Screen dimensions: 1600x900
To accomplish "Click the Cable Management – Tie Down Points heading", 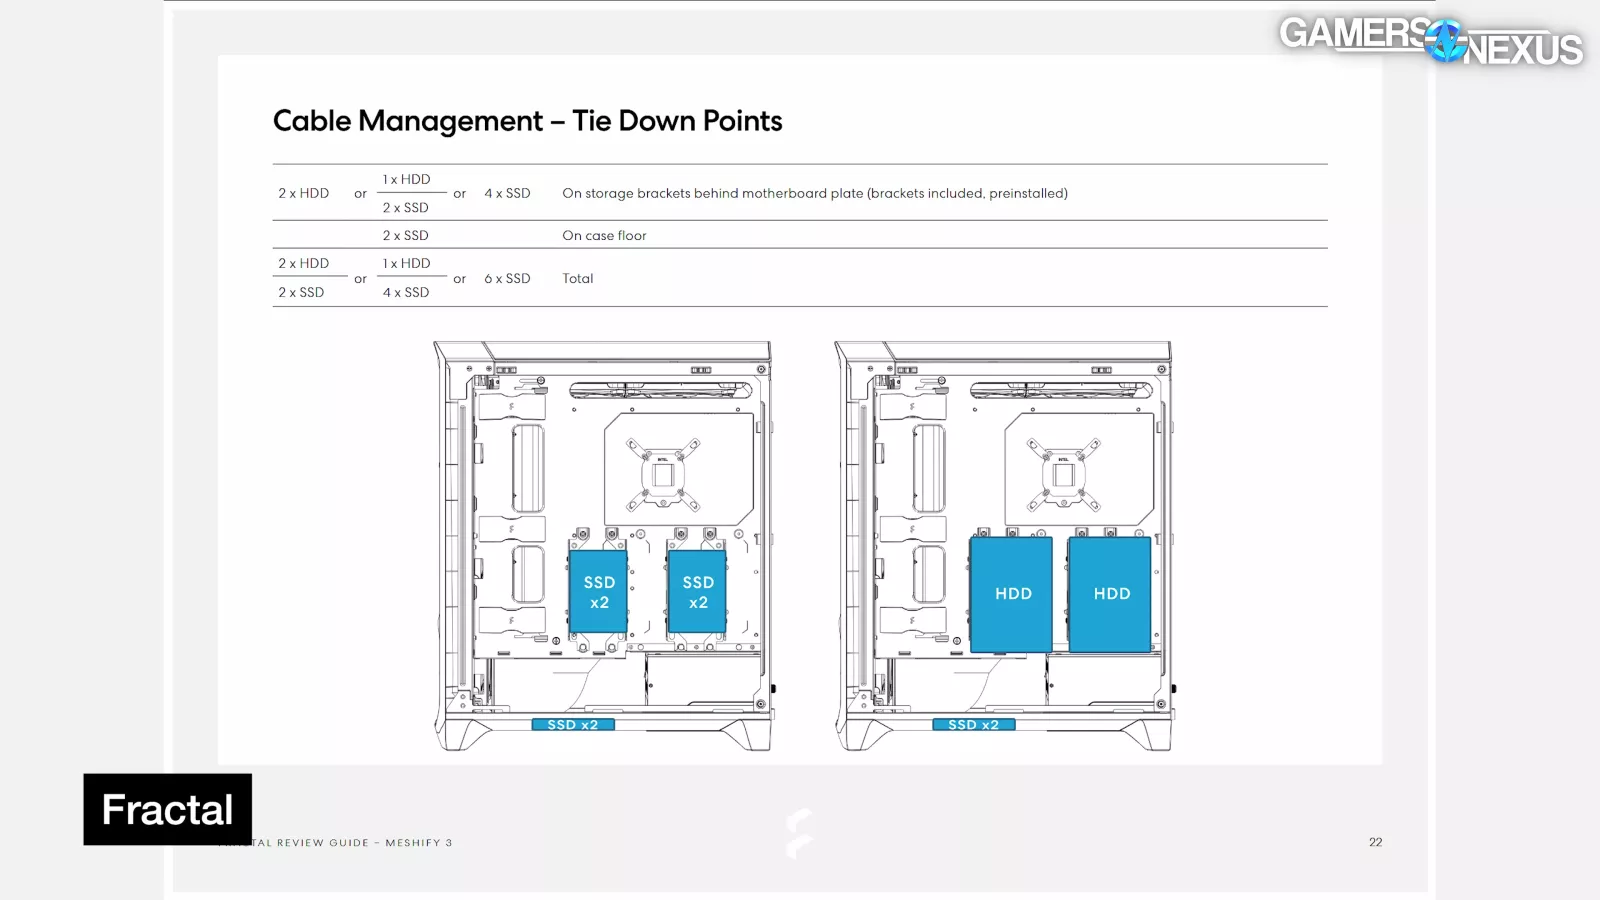I will click(527, 121).
